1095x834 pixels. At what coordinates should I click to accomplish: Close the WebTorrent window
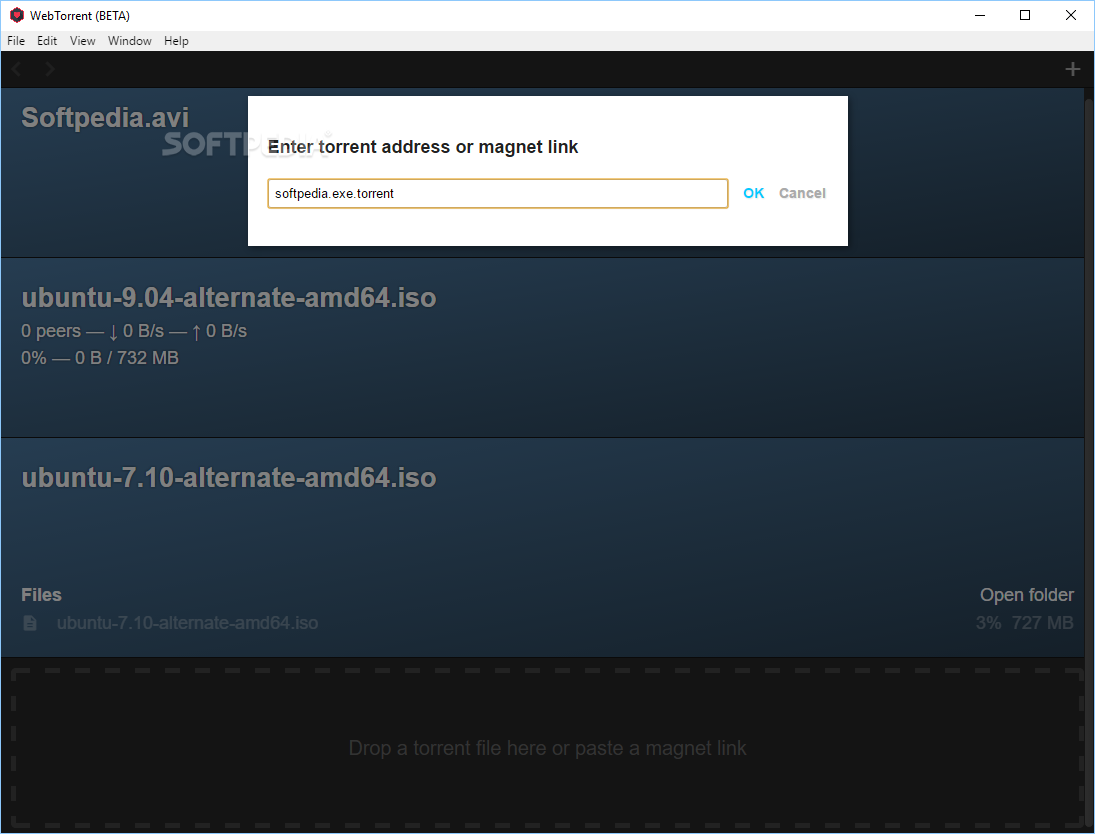click(1071, 15)
